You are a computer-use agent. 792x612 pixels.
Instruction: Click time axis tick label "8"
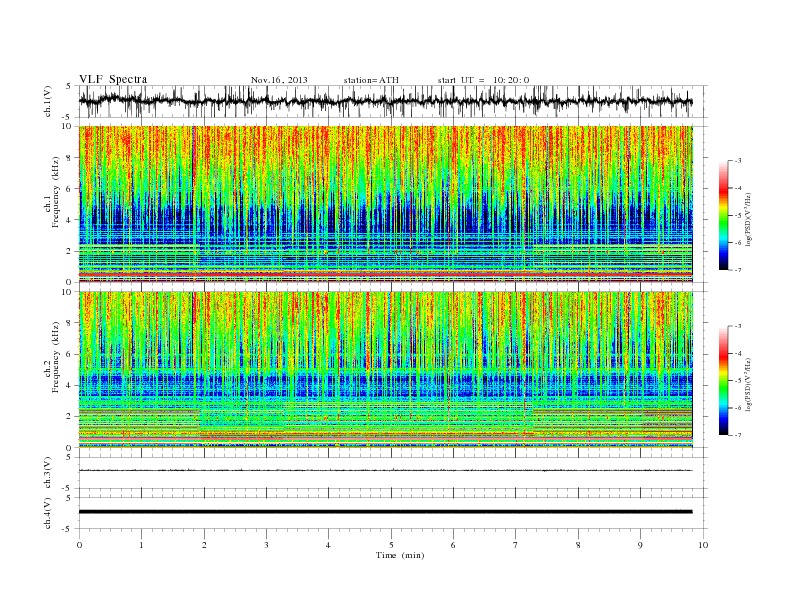click(578, 545)
